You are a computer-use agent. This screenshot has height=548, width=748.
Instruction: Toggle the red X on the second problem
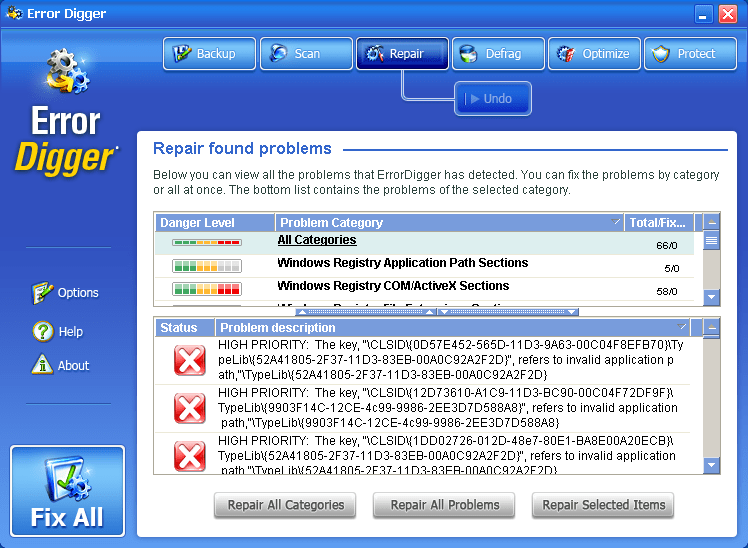pos(189,408)
